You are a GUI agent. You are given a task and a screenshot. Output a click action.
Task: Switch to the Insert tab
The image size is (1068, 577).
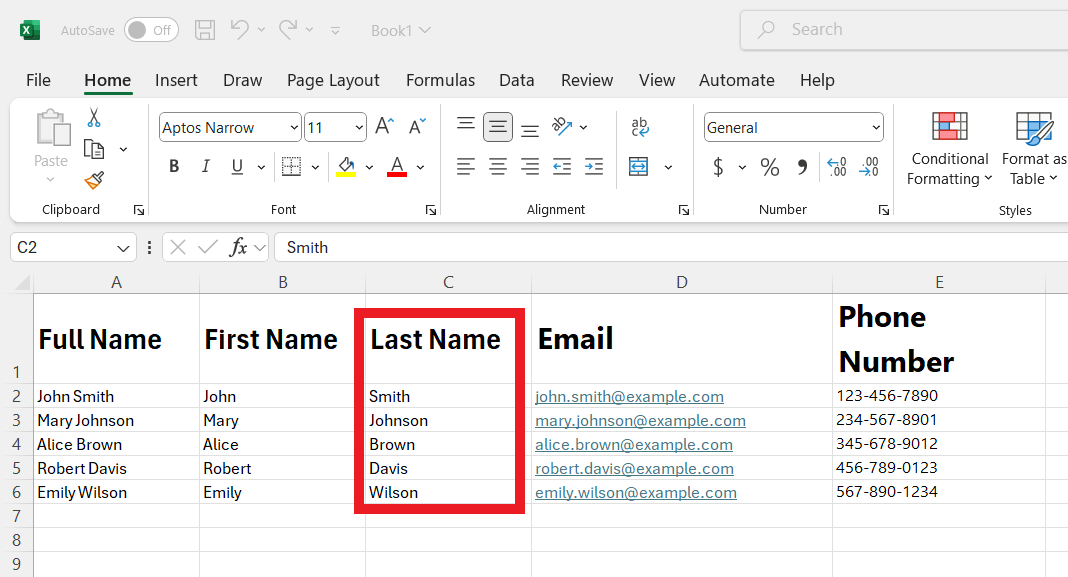pyautogui.click(x=176, y=80)
